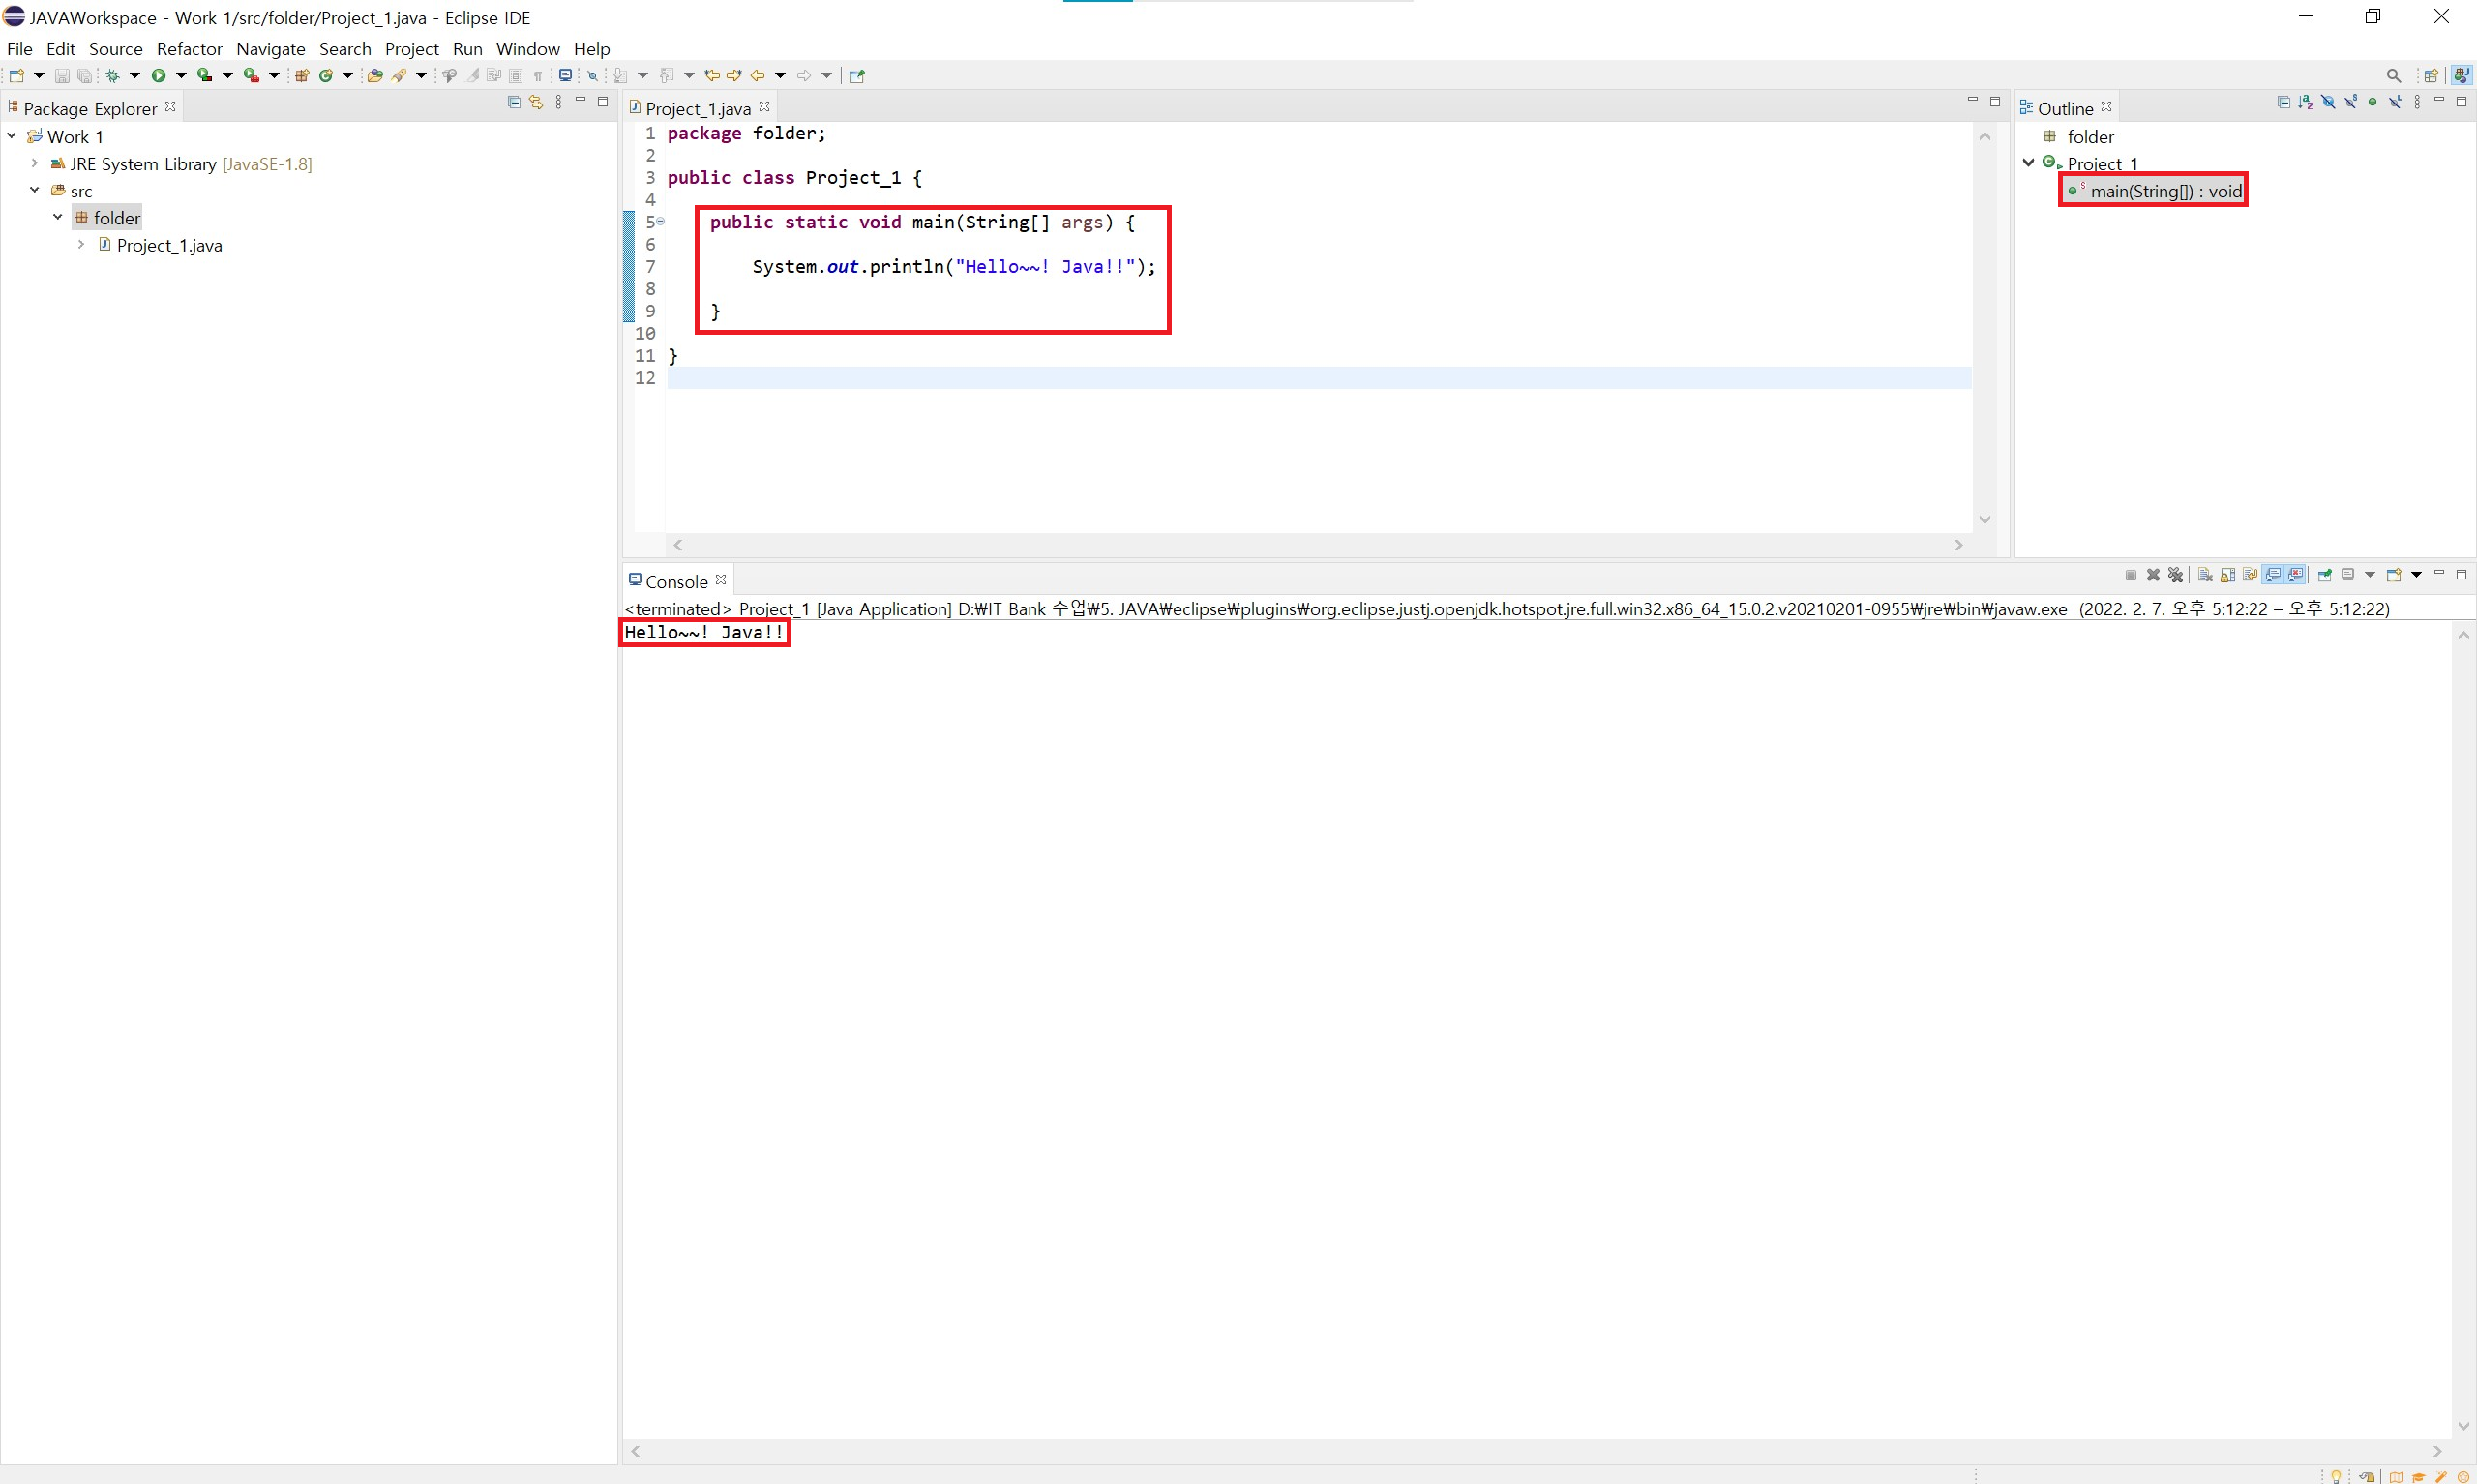Click the Last Edit Location arrow icon

point(712,75)
